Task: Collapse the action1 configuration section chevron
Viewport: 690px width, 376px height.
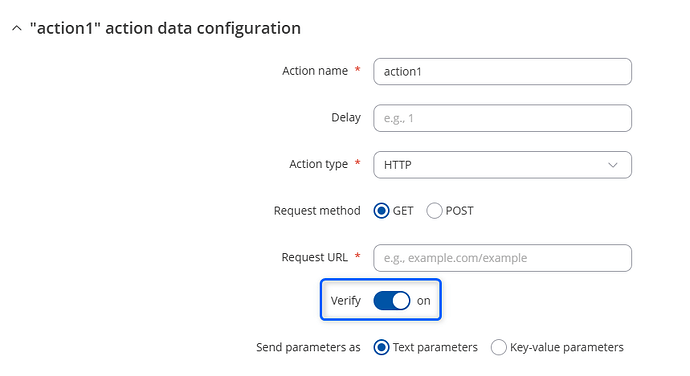Action: coord(17,29)
